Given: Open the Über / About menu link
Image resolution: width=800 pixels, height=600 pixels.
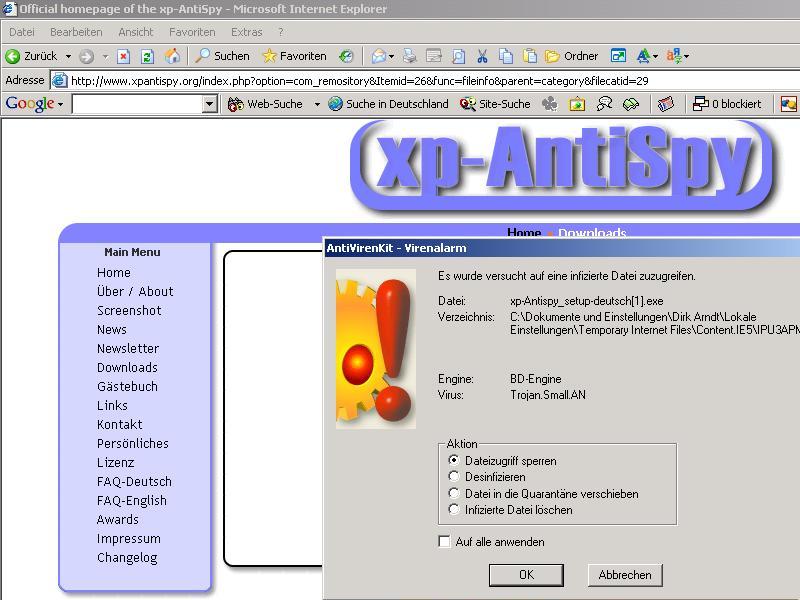Looking at the screenshot, I should 135,291.
